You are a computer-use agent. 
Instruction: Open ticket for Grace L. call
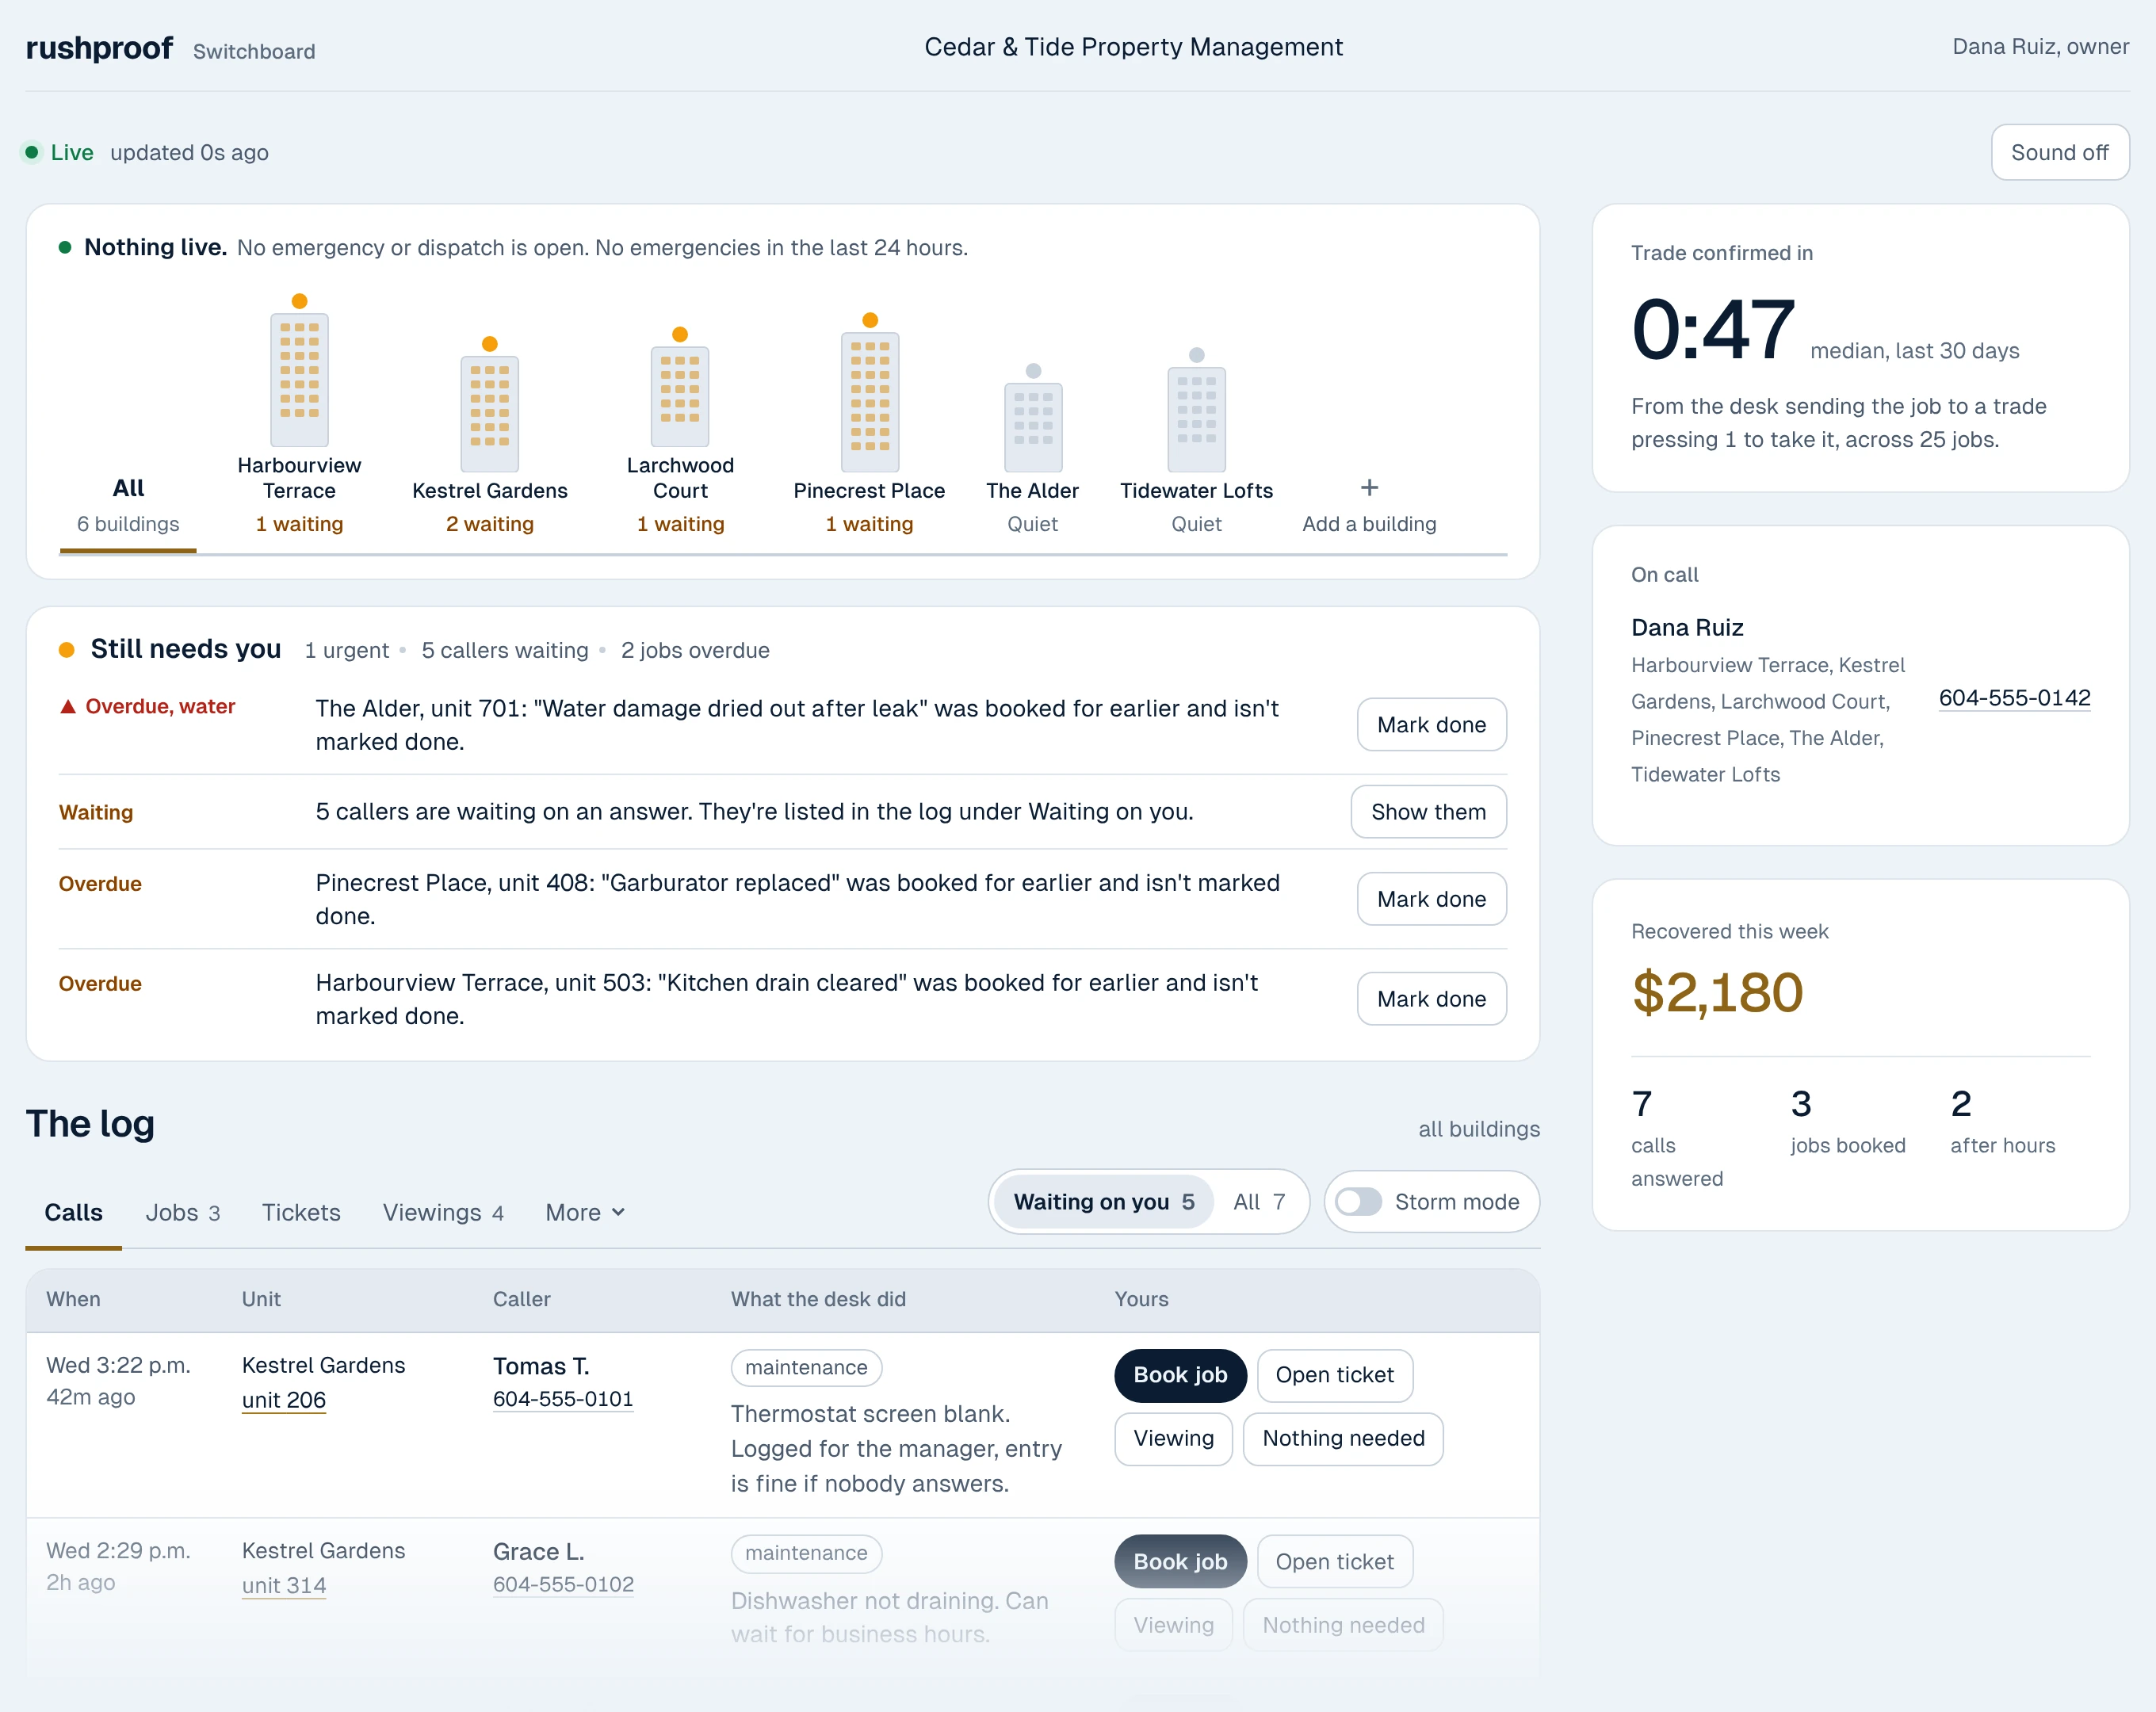pyautogui.click(x=1334, y=1561)
